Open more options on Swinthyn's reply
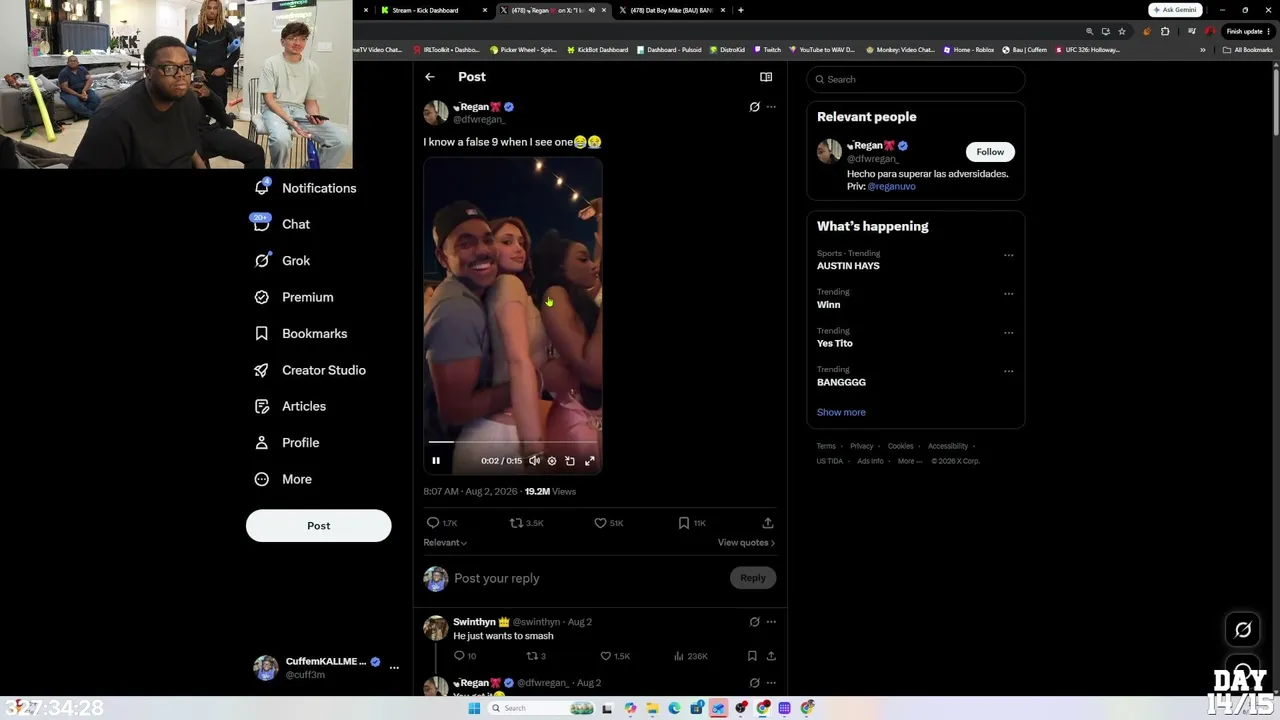 pos(771,622)
